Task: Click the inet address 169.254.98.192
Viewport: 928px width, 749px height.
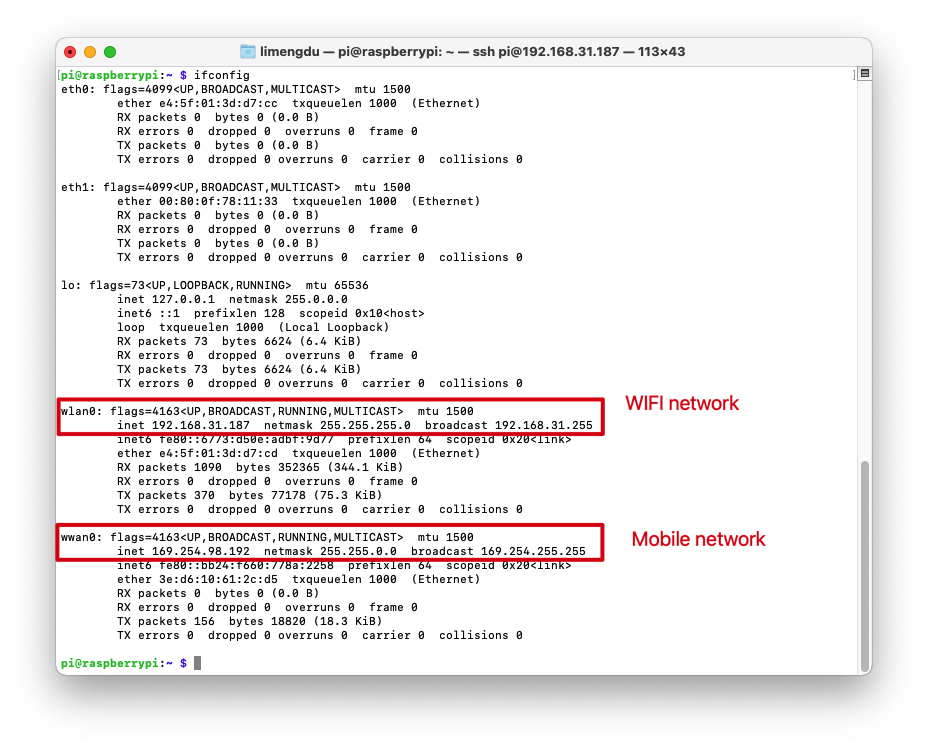Action: pyautogui.click(x=201, y=551)
